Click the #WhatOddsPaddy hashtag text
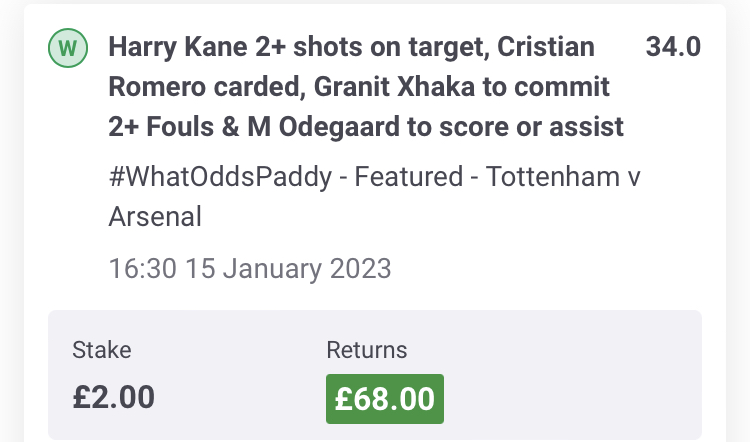The height and width of the screenshot is (442, 750). [x=220, y=177]
